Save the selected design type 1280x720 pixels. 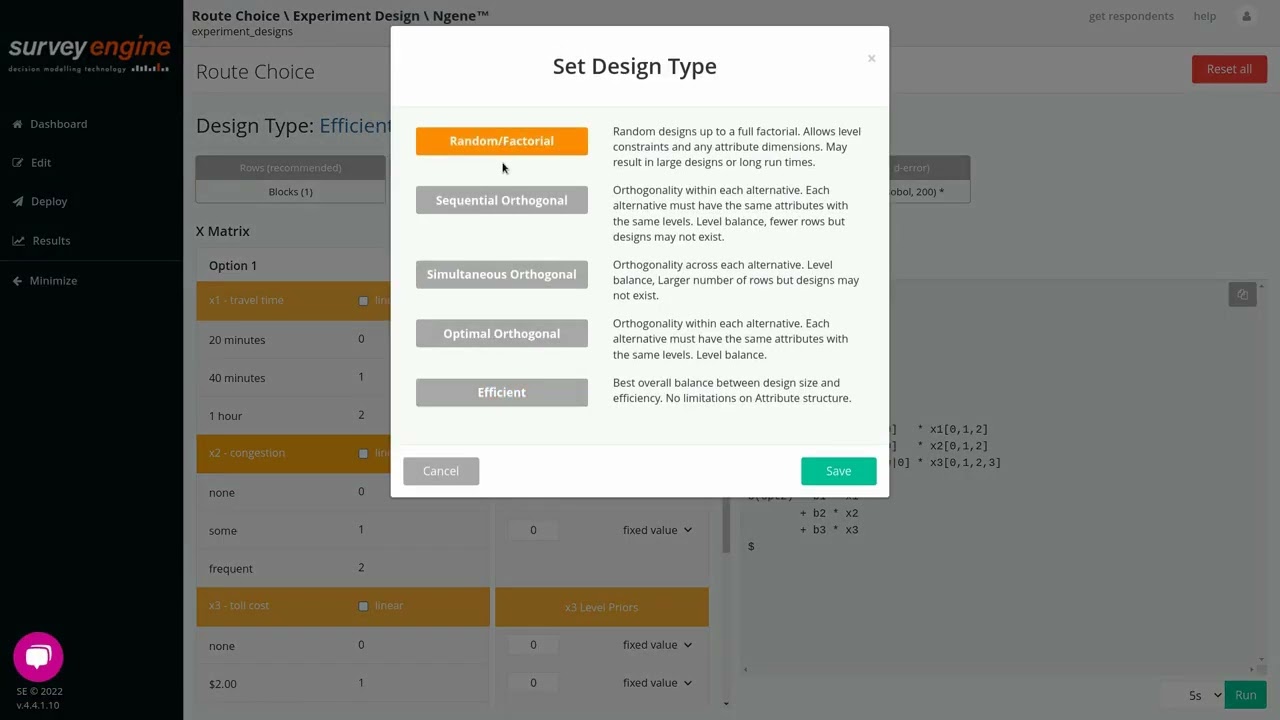(x=838, y=471)
